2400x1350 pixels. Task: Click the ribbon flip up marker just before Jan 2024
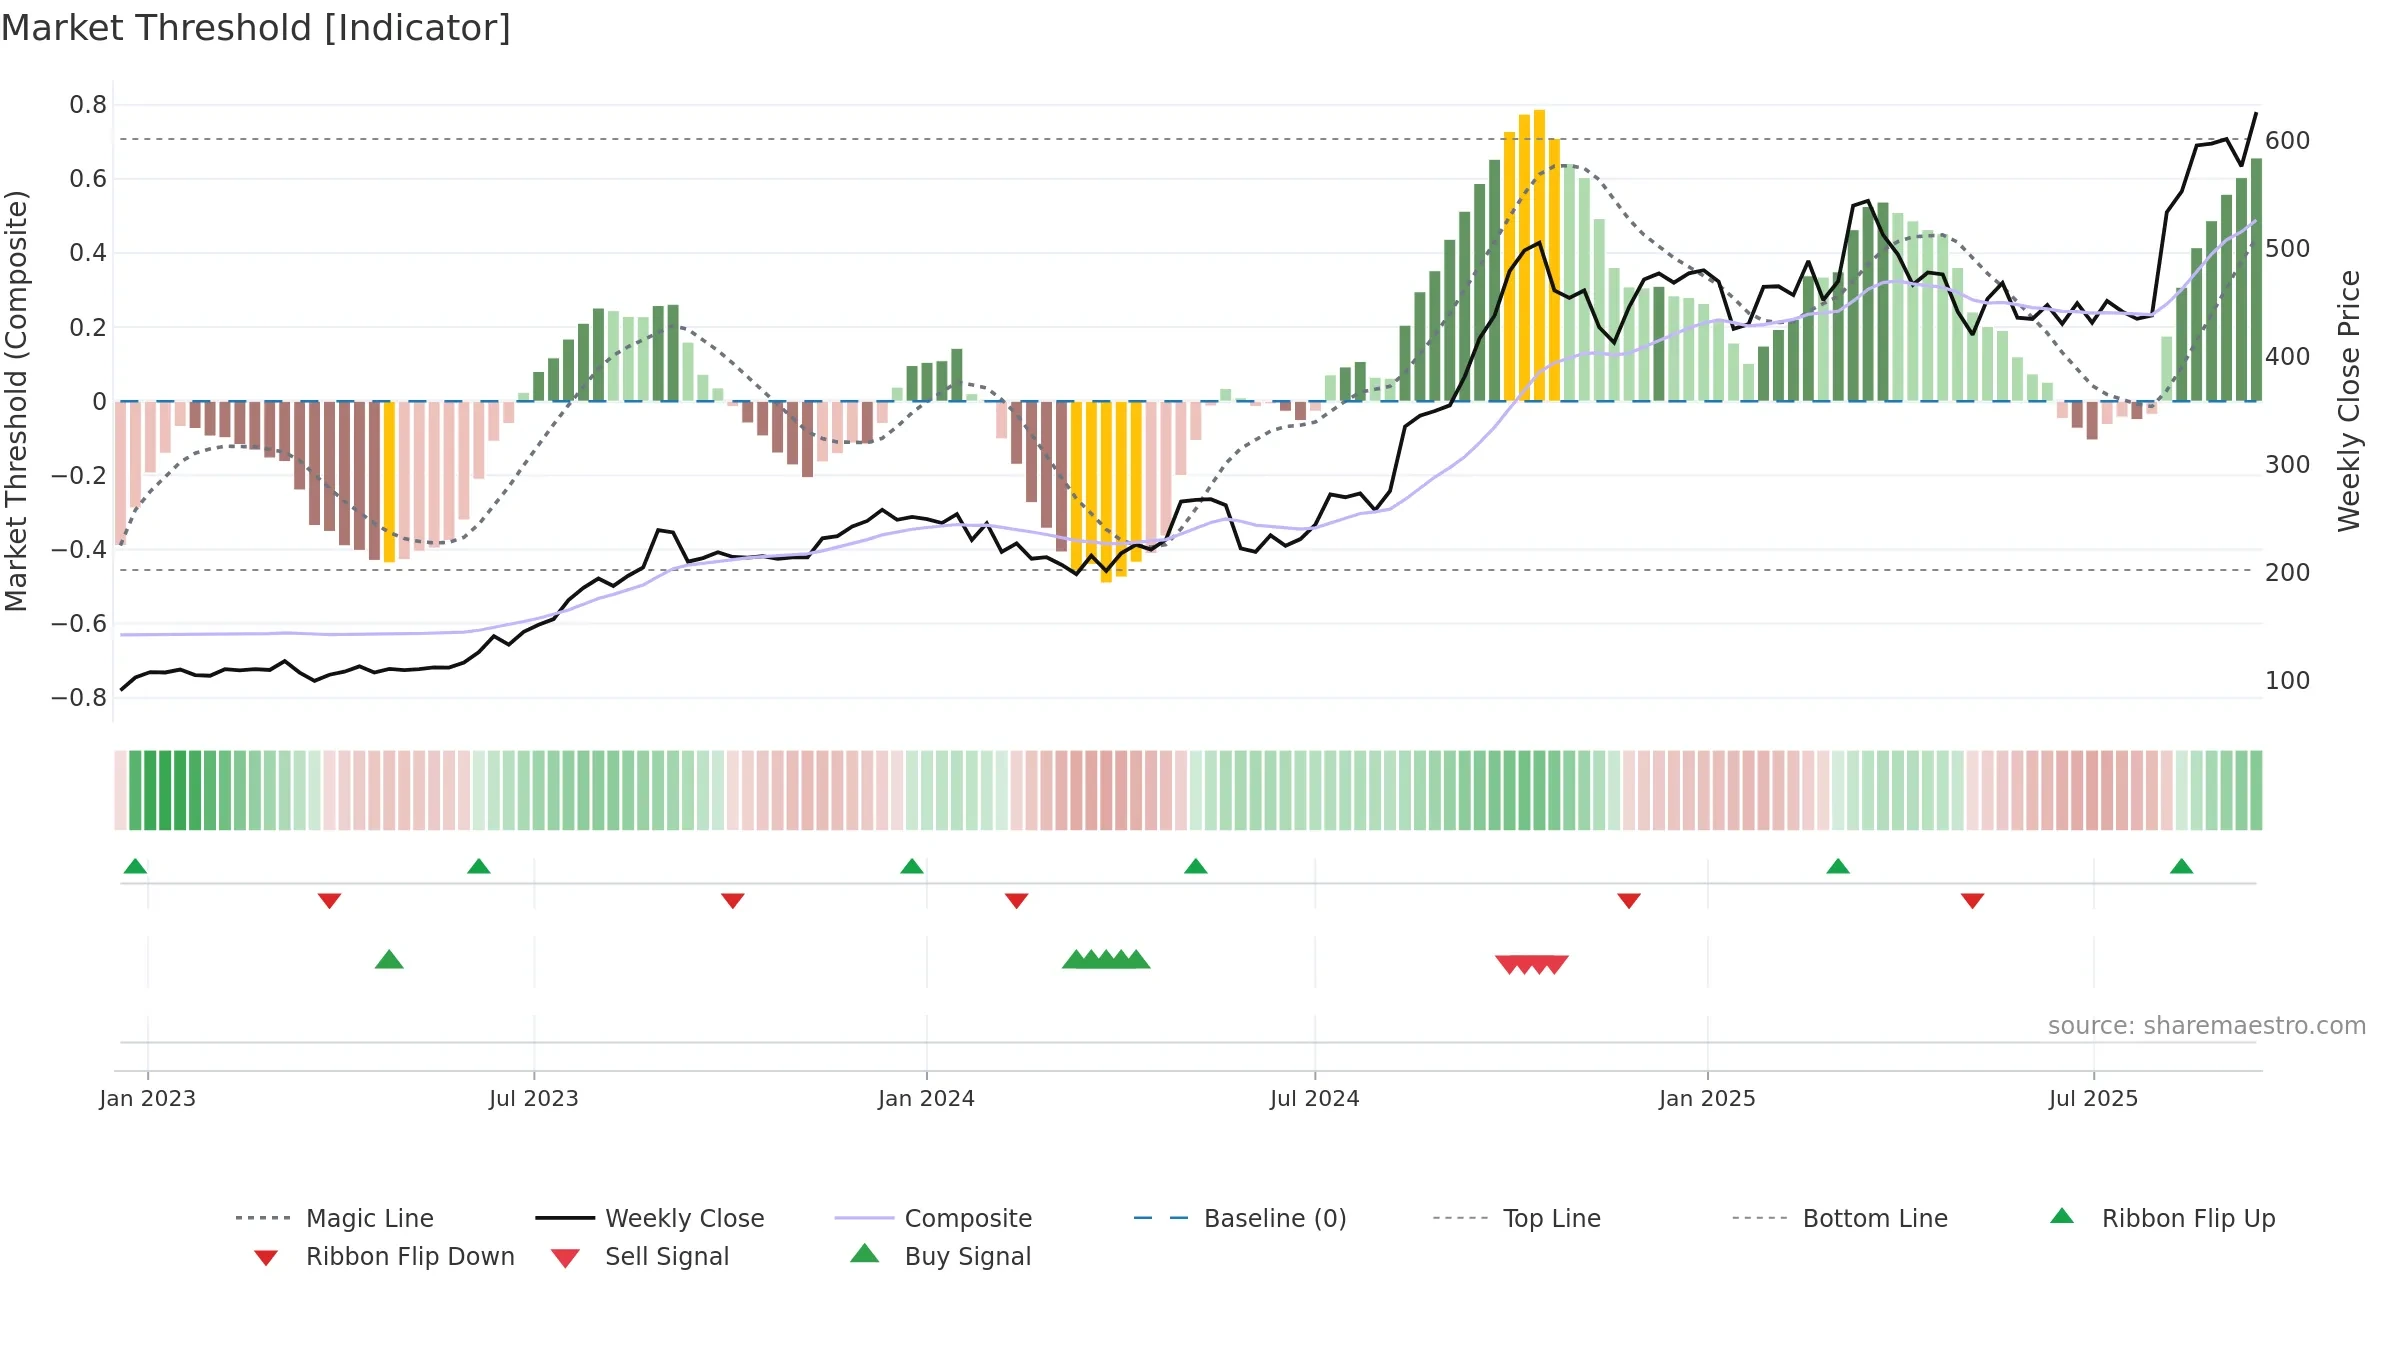(912, 866)
